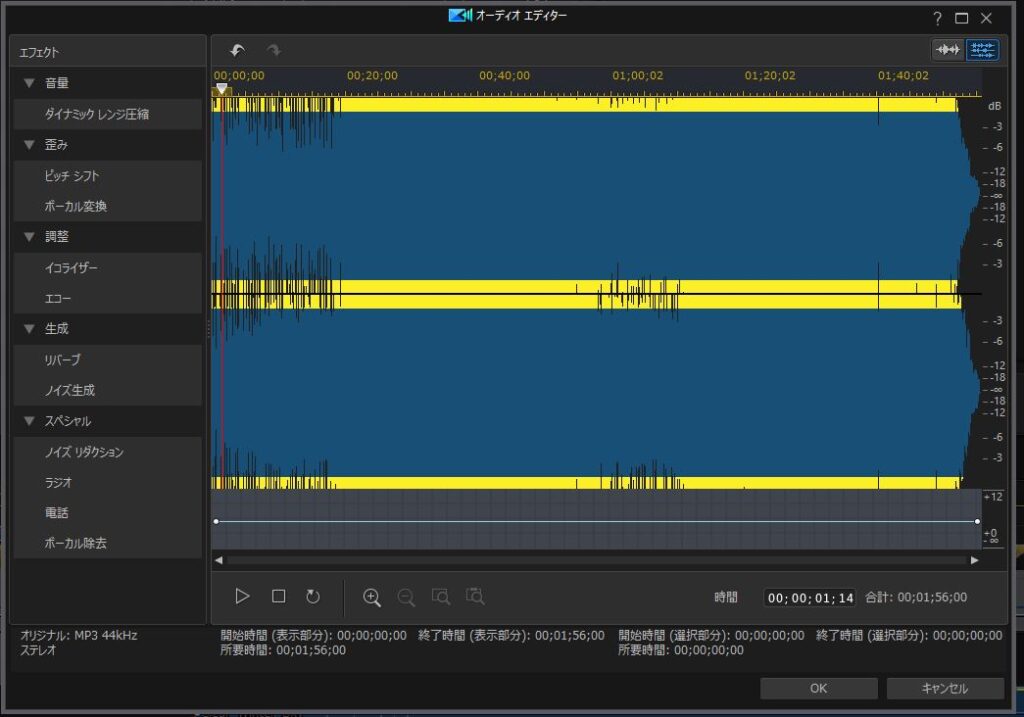Click the left volume envelope keyframe point

[x=216, y=521]
